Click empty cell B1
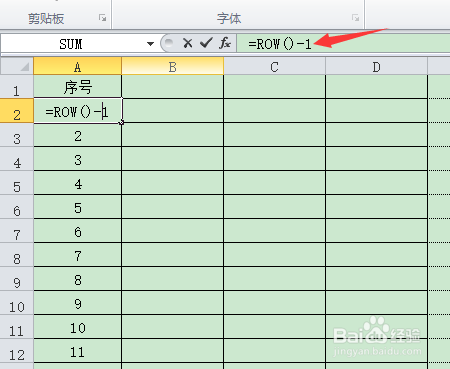 (173, 87)
